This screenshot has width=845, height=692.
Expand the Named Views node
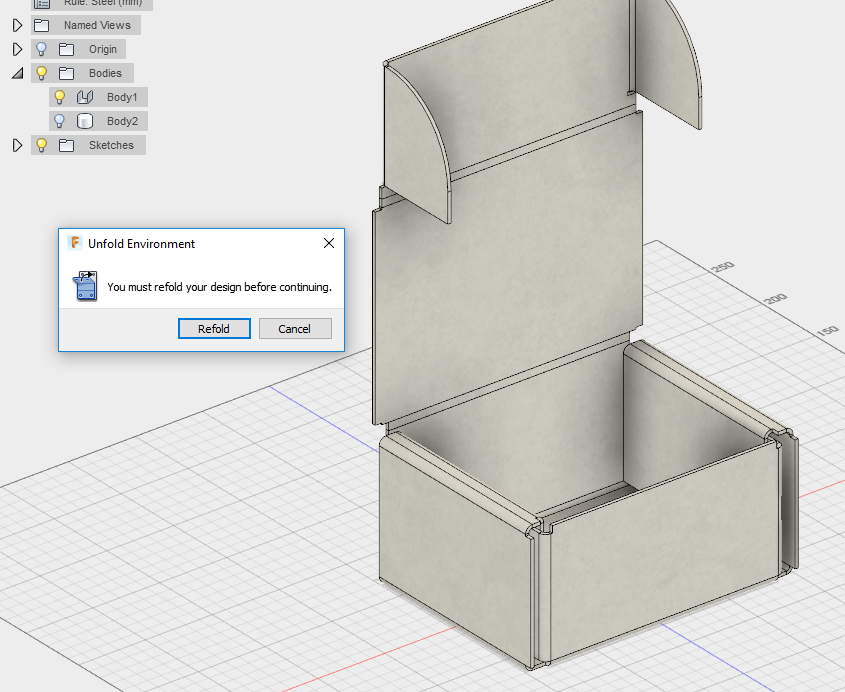(x=17, y=25)
